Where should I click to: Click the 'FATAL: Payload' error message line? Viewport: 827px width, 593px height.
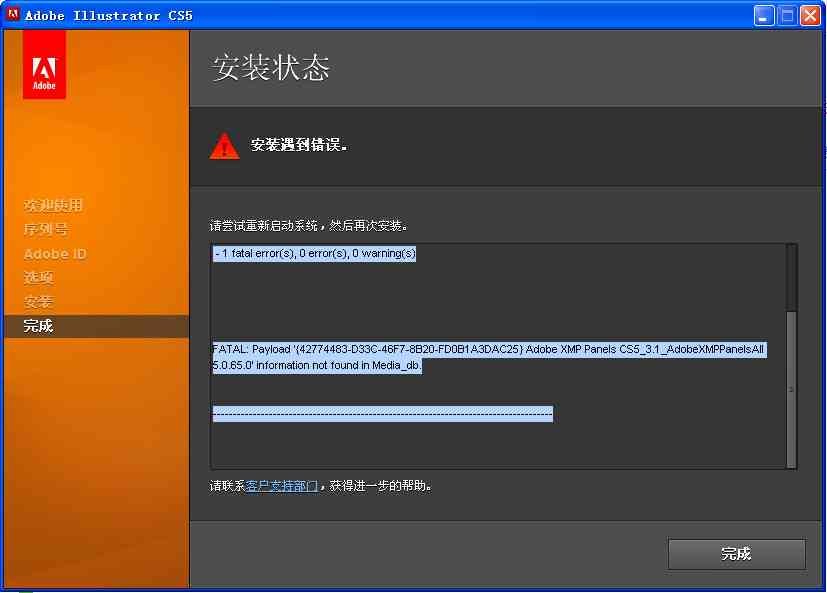pos(488,349)
